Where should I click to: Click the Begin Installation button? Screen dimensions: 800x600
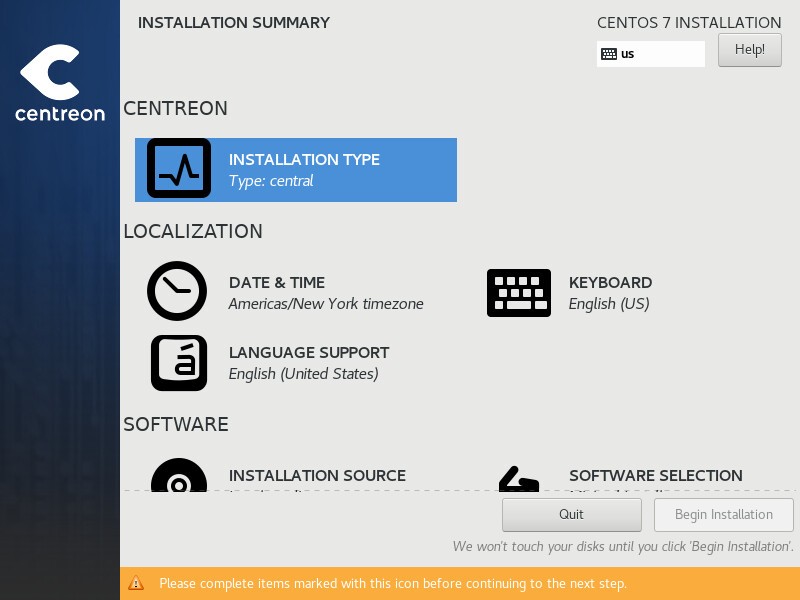723,514
